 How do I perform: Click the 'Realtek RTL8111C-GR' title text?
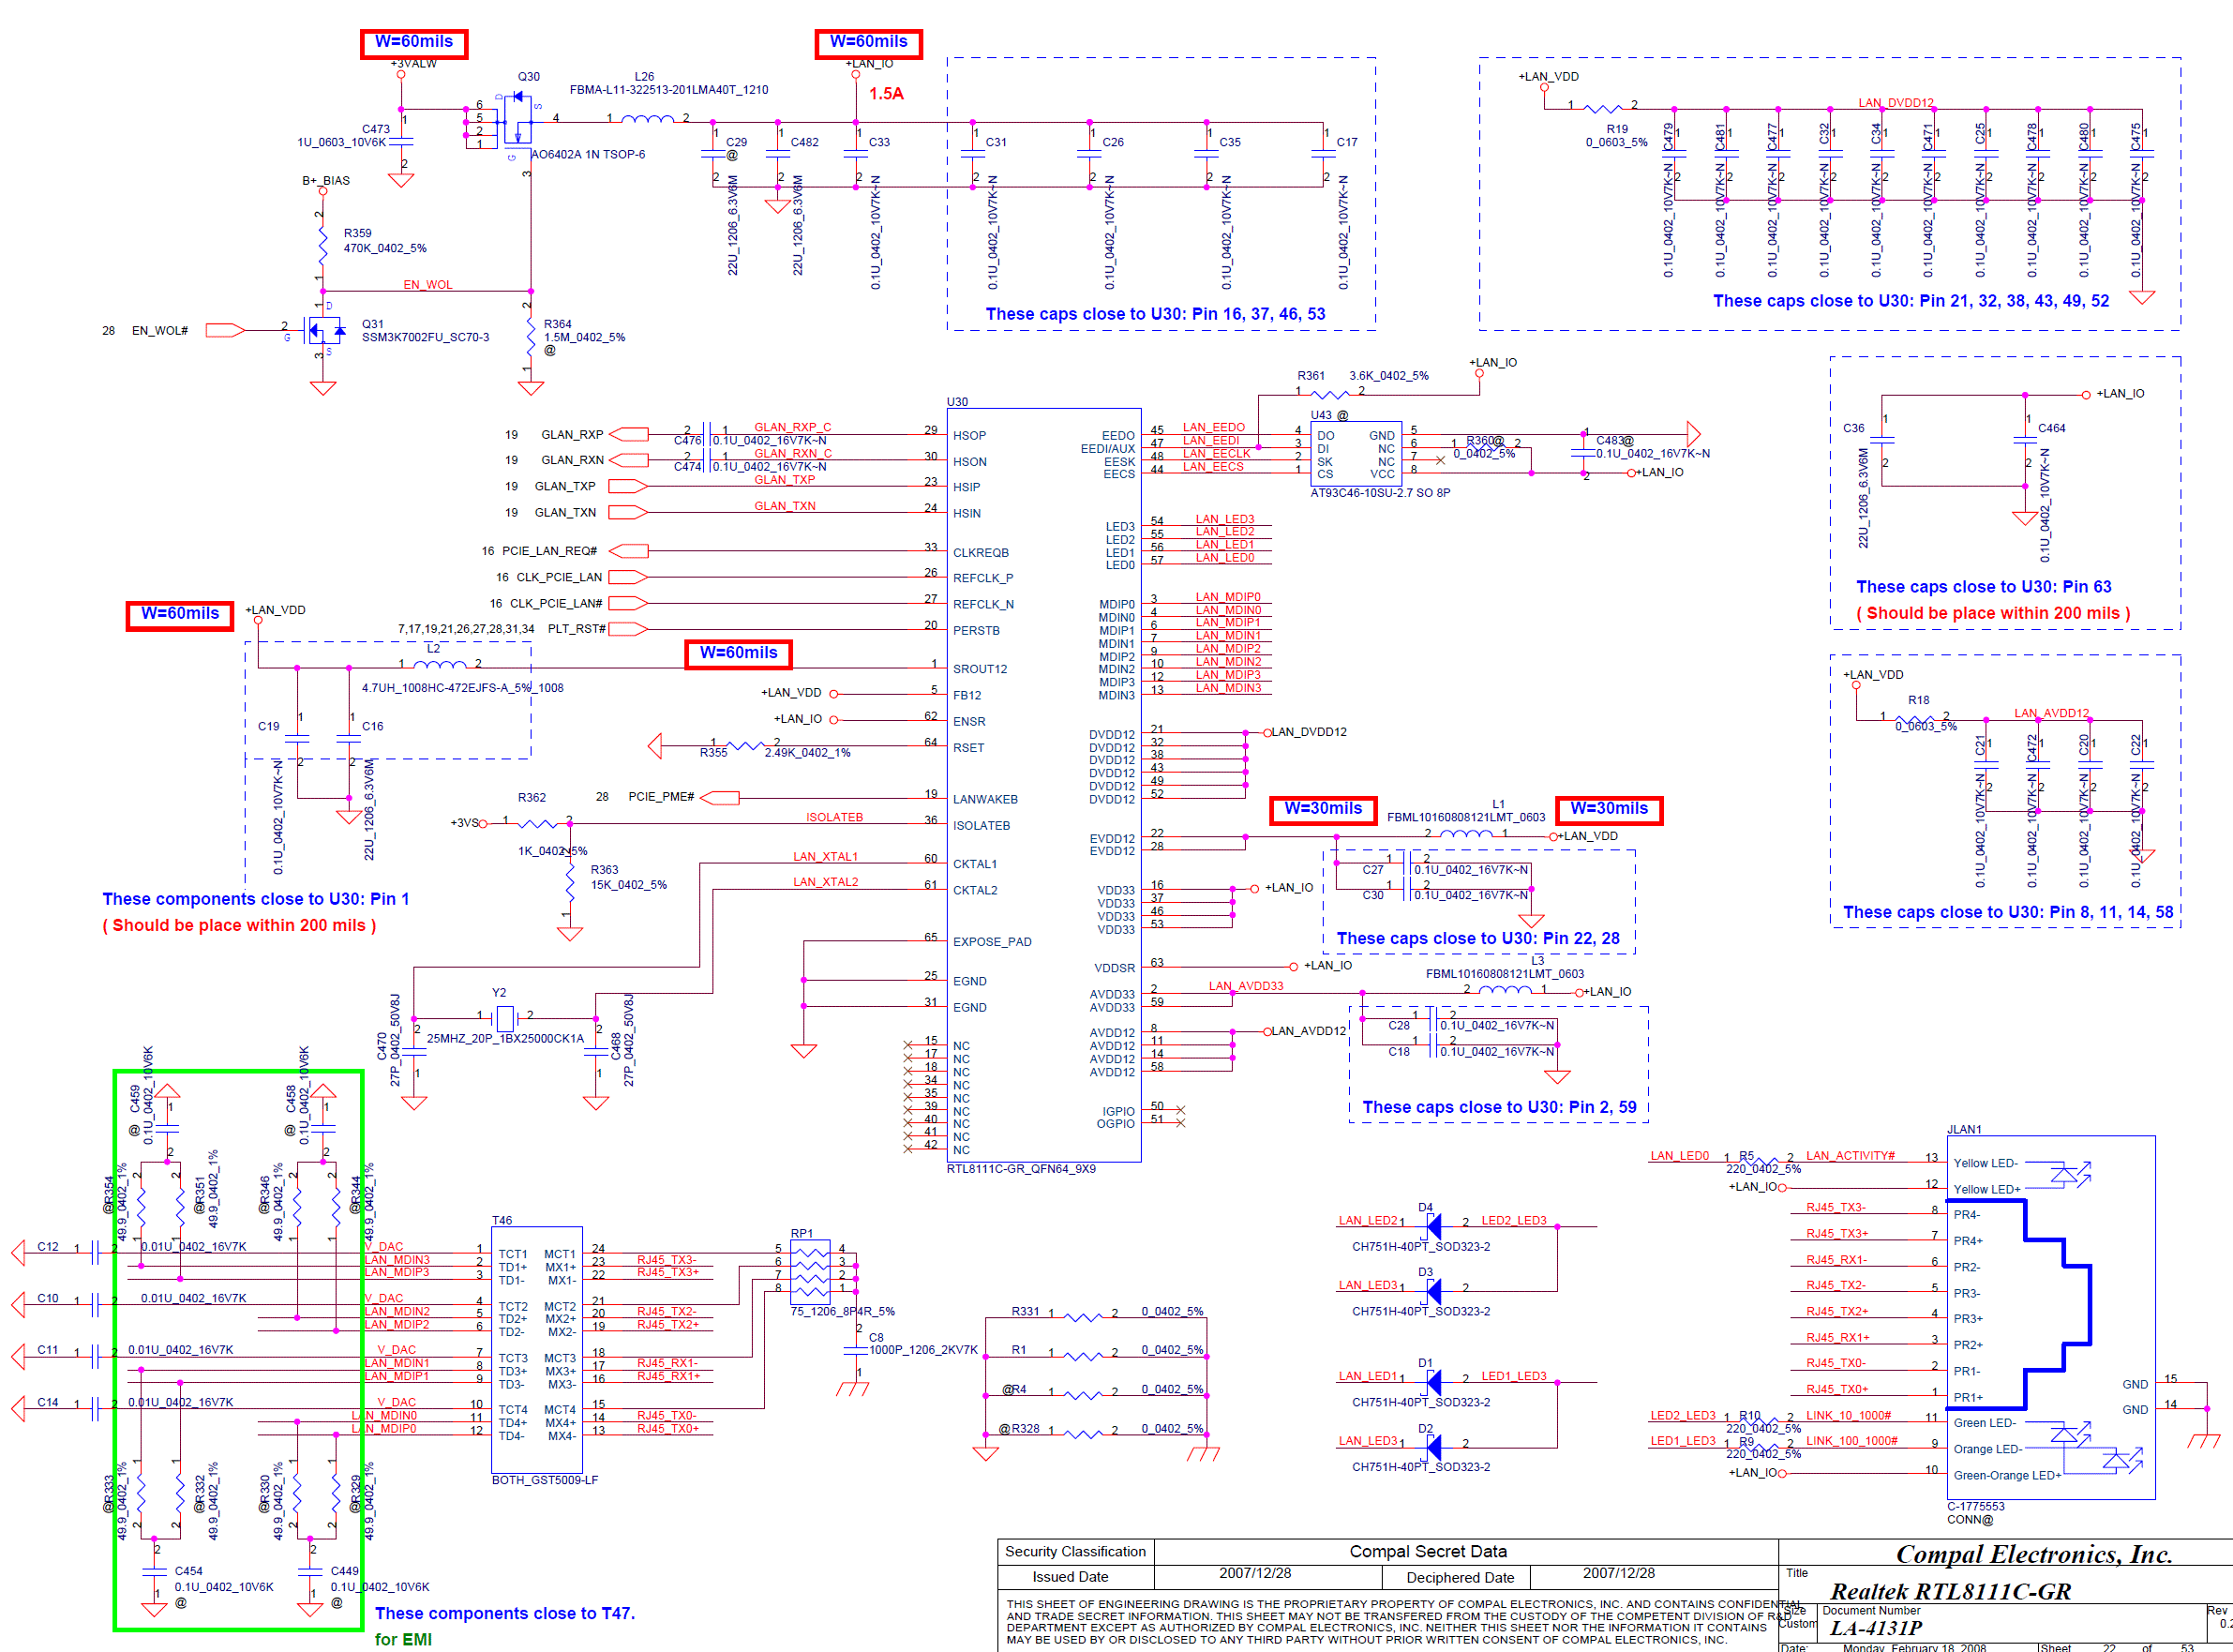click(1950, 1590)
